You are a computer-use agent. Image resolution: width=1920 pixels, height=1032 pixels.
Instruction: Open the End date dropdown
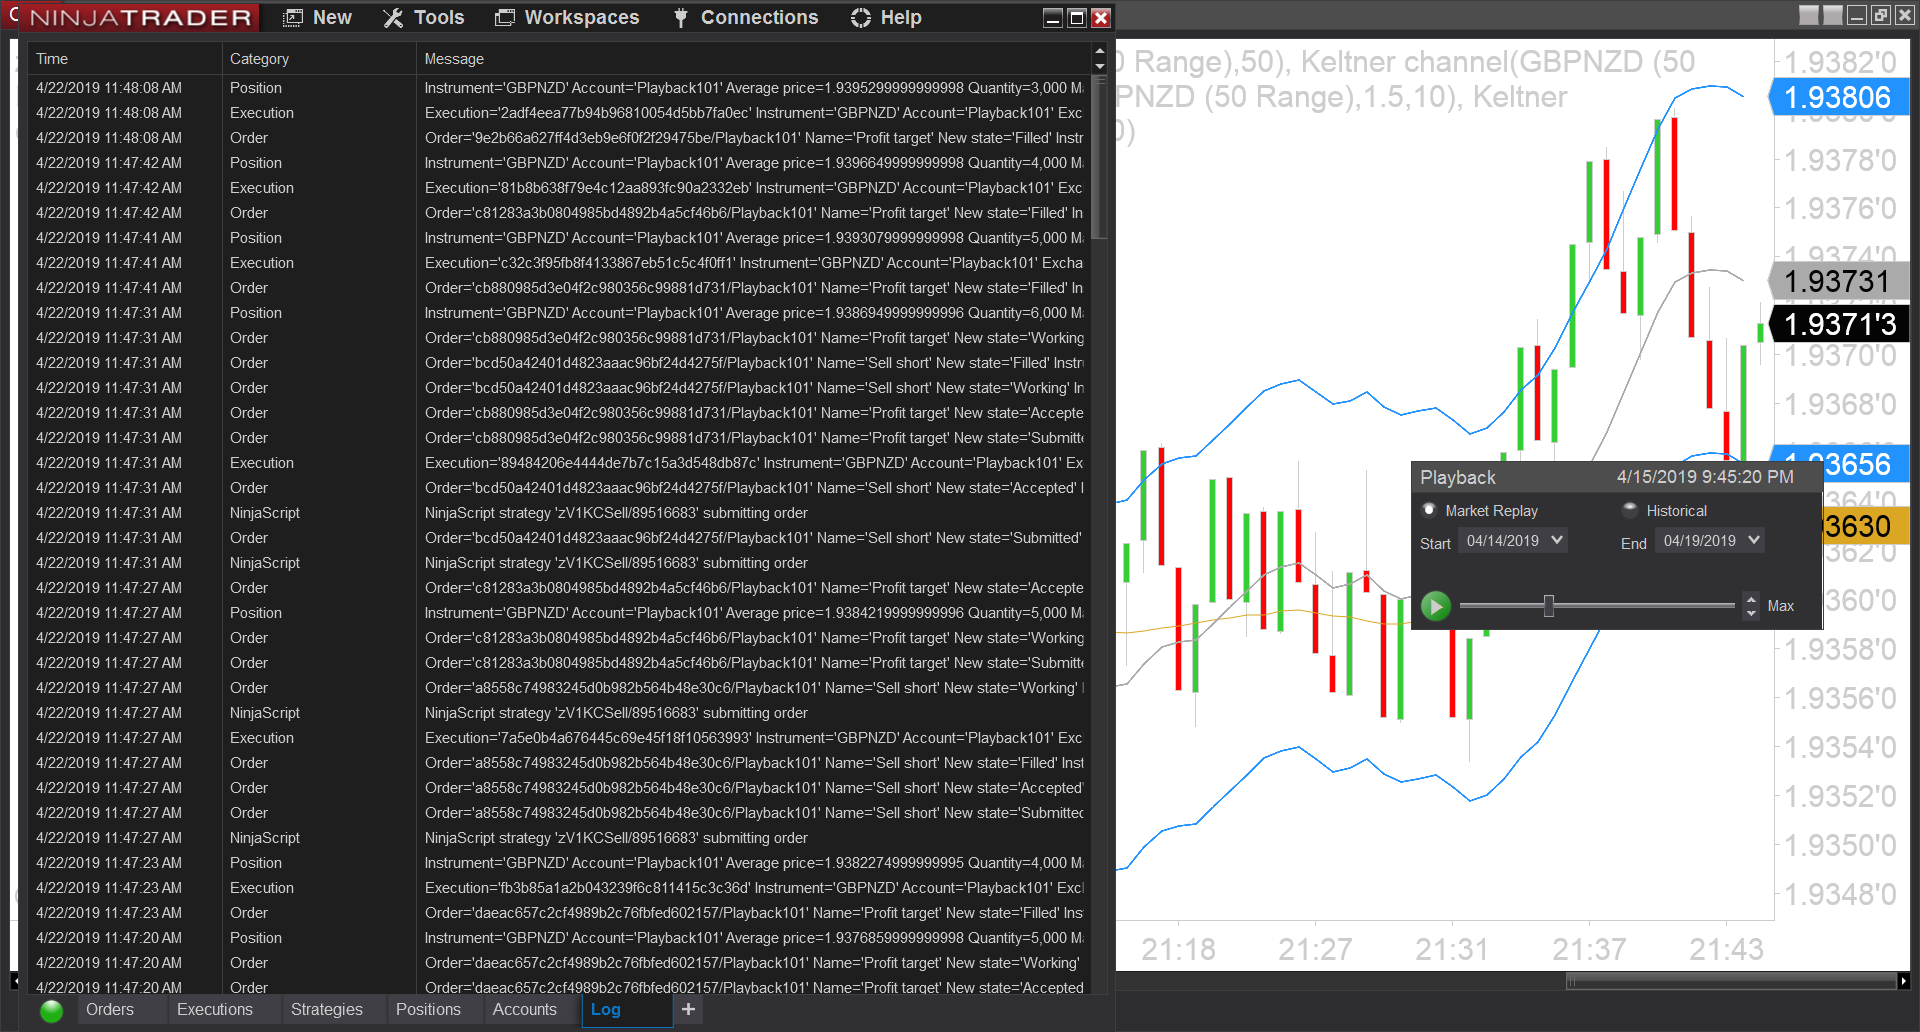pos(1711,541)
